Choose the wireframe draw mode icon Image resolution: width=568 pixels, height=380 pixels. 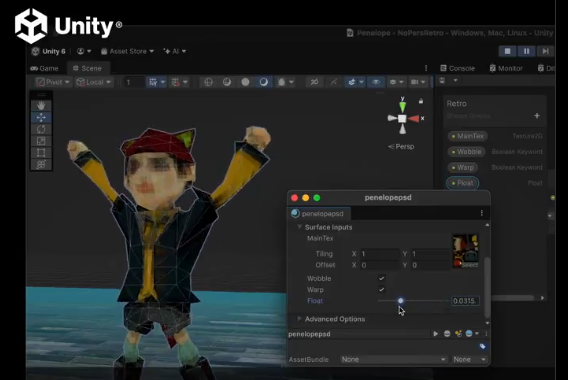(208, 82)
